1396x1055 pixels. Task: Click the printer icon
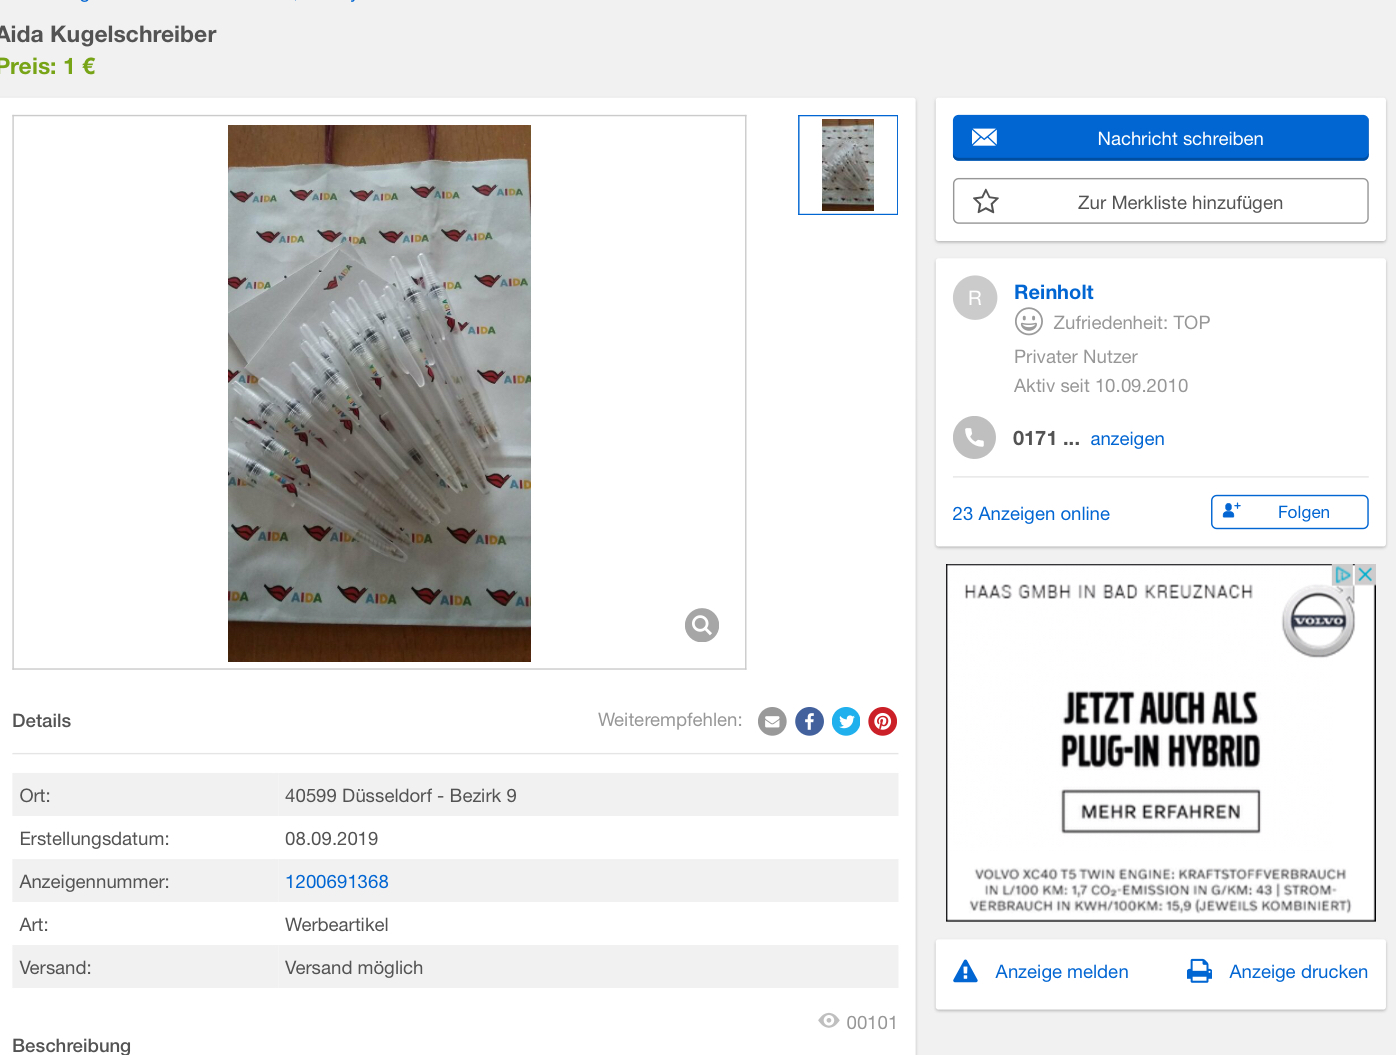point(1199,971)
